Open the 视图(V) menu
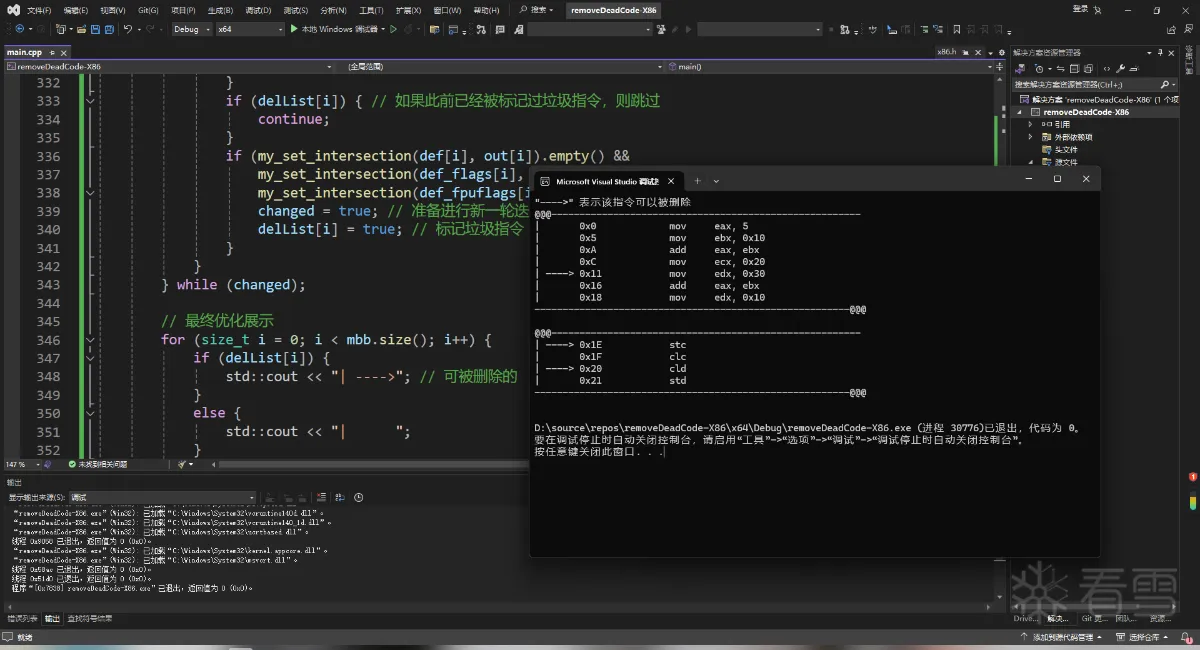Screen dimensions: 1200x650 point(112,10)
